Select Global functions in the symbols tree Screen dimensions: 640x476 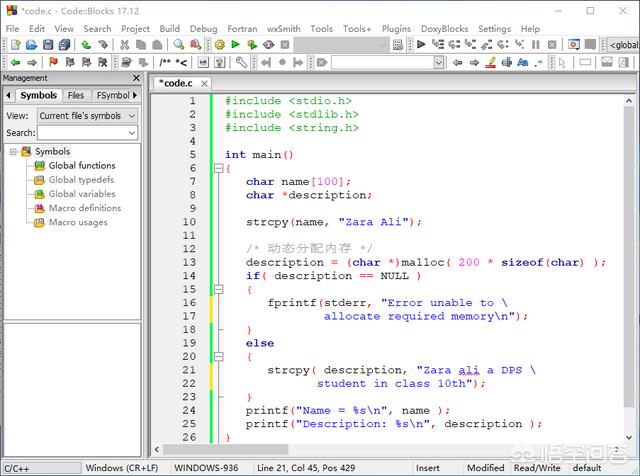(x=81, y=166)
